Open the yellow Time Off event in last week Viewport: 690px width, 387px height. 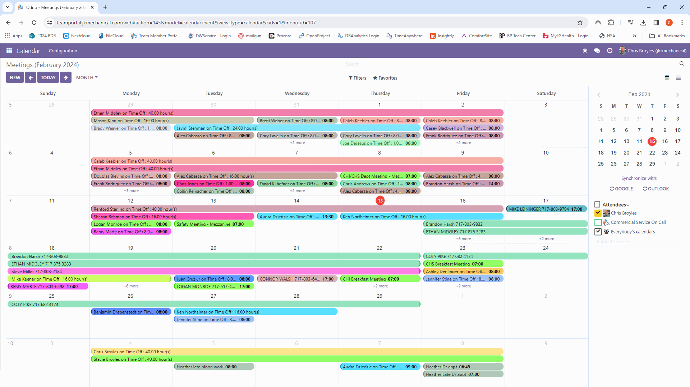pyautogui.click(x=297, y=351)
